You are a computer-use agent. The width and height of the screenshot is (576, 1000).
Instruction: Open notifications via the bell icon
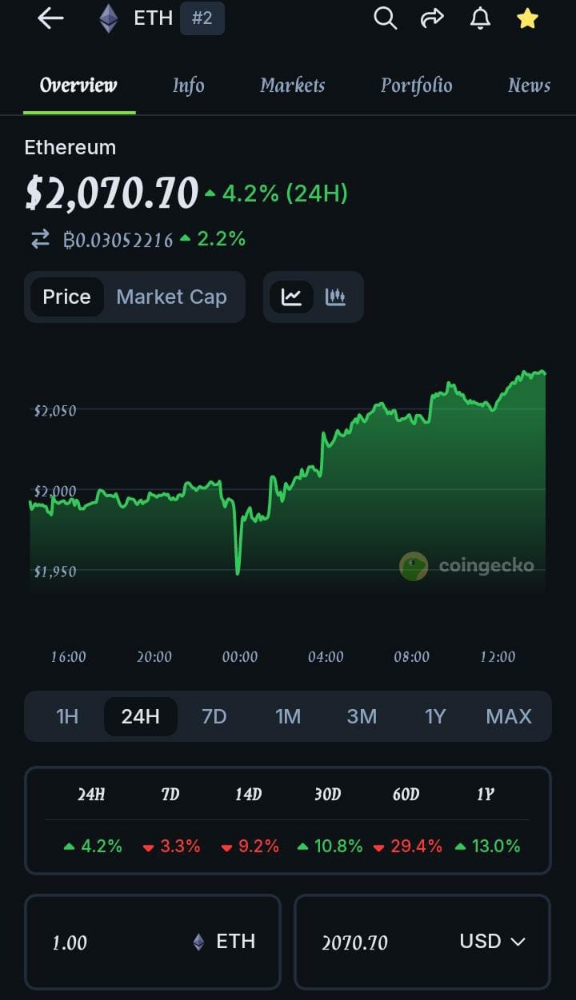480,18
